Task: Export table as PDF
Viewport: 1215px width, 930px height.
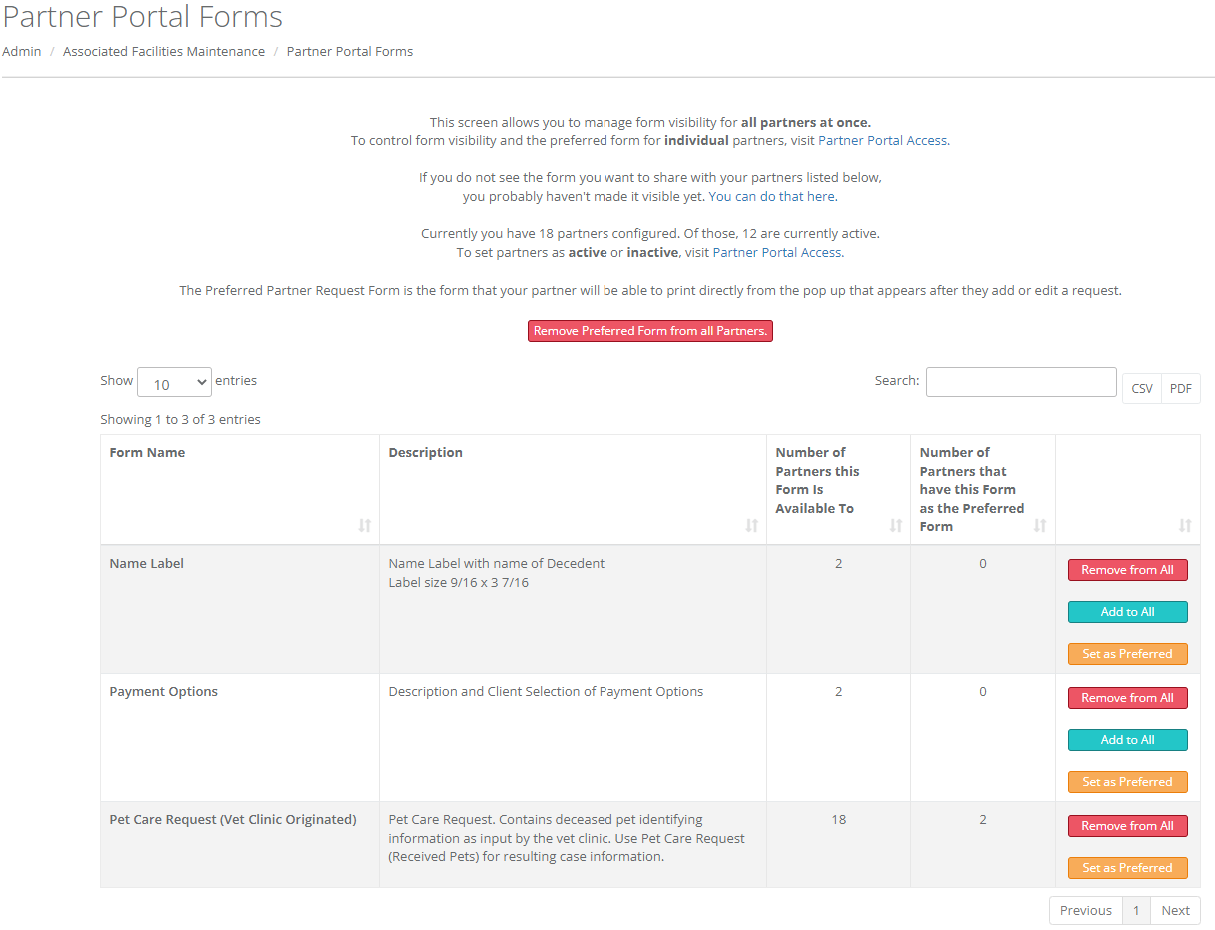Action: point(1180,389)
